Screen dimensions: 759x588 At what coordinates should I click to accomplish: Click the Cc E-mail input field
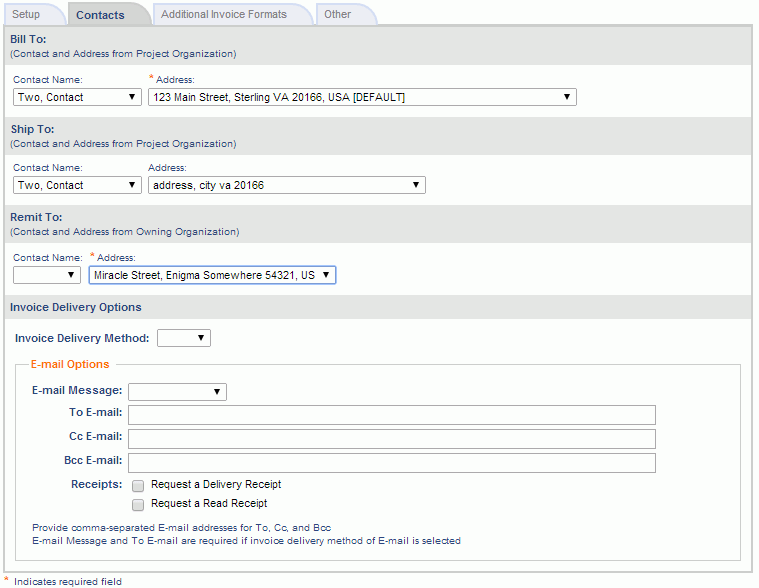[392, 439]
